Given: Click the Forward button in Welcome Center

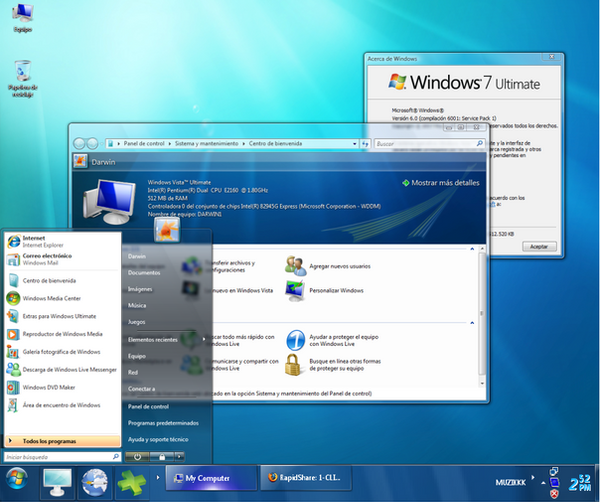Looking at the screenshot, I should pyautogui.click(x=92, y=143).
